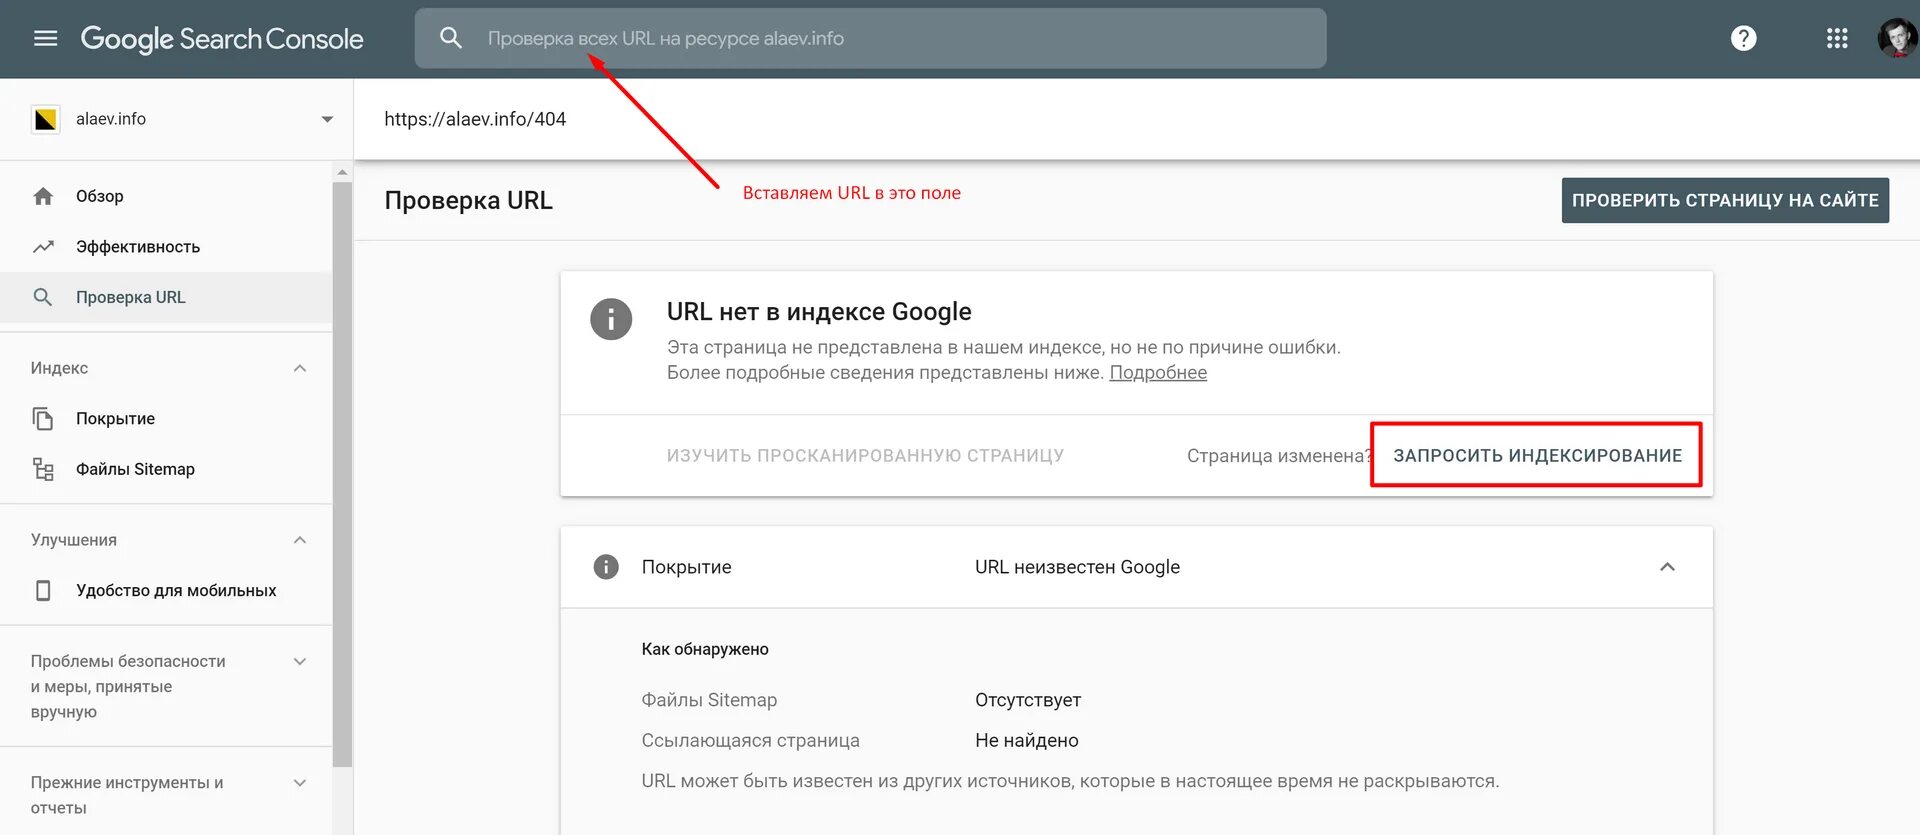The height and width of the screenshot is (835, 1920).
Task: Click the Эффективность trend icon
Action: [43, 247]
